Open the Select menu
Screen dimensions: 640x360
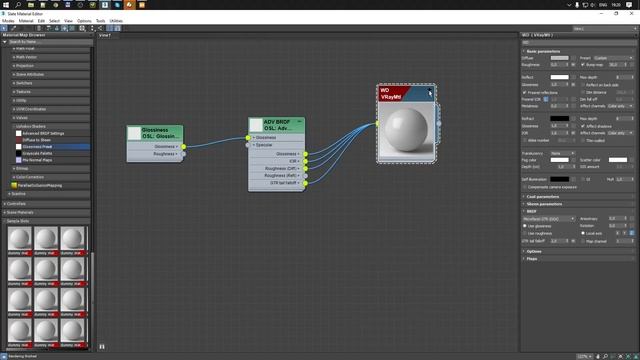point(54,21)
